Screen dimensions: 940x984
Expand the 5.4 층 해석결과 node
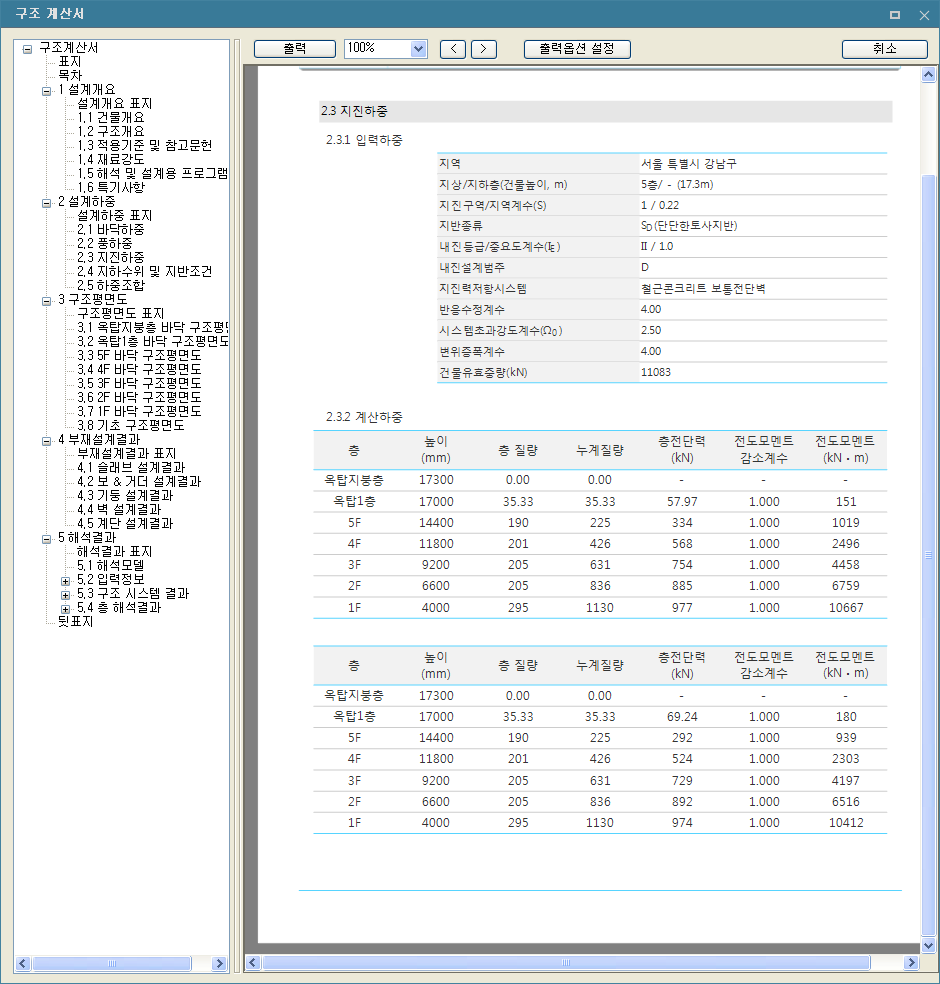[65, 609]
